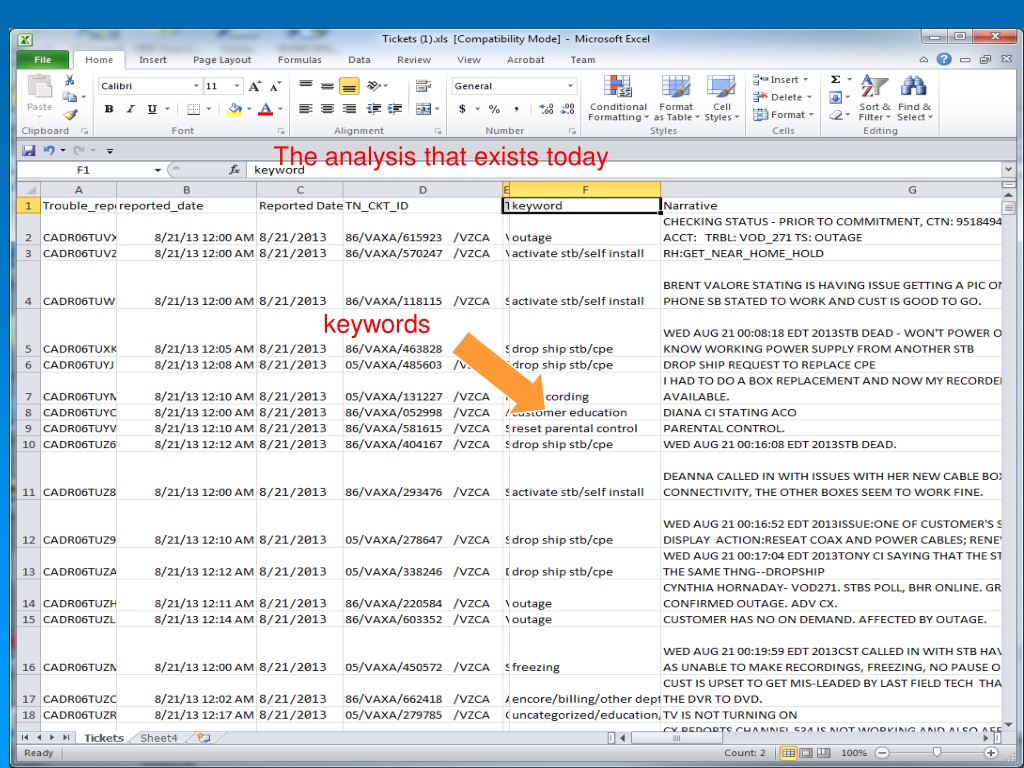The width and height of the screenshot is (1024, 768).
Task: Click the Align Text Right icon
Action: click(x=349, y=108)
